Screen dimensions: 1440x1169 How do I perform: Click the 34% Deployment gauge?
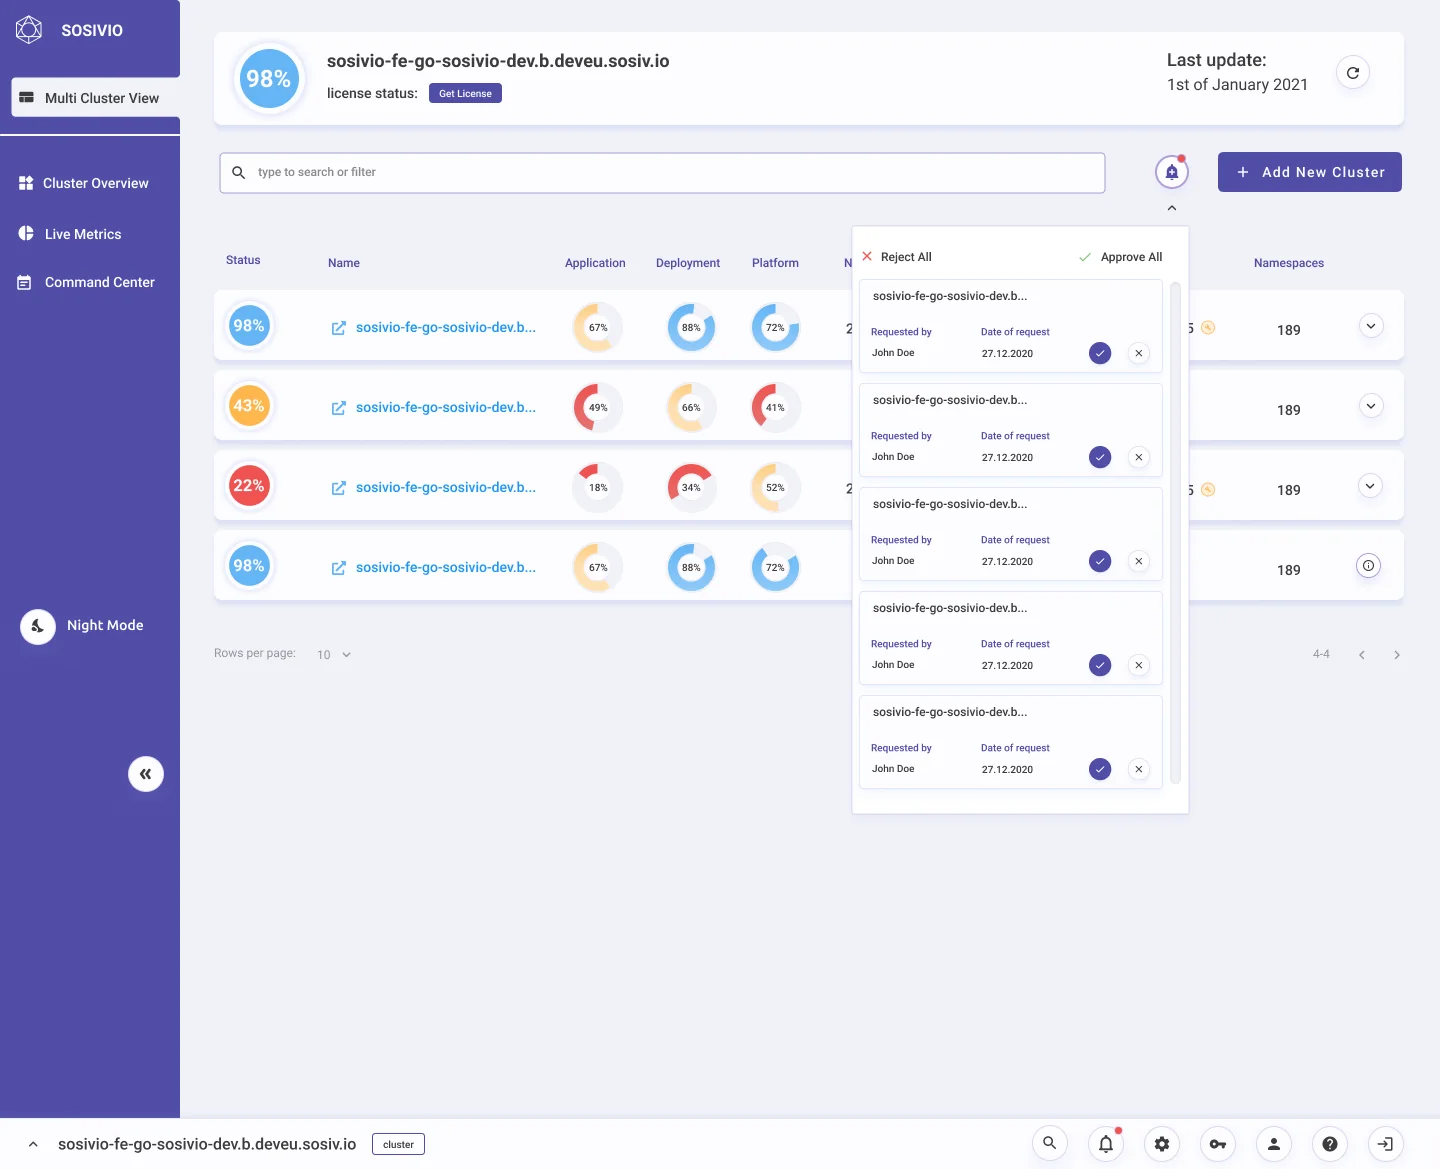pos(691,487)
